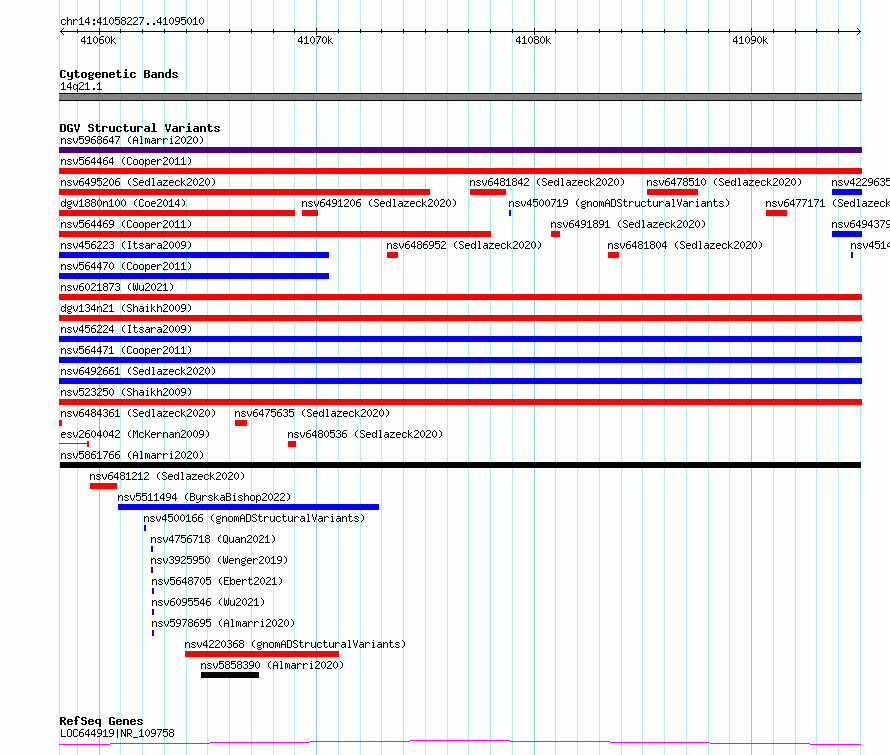
Task: Click nsv6495206 (Sedlazeck2020) label
Action: [x=138, y=182]
